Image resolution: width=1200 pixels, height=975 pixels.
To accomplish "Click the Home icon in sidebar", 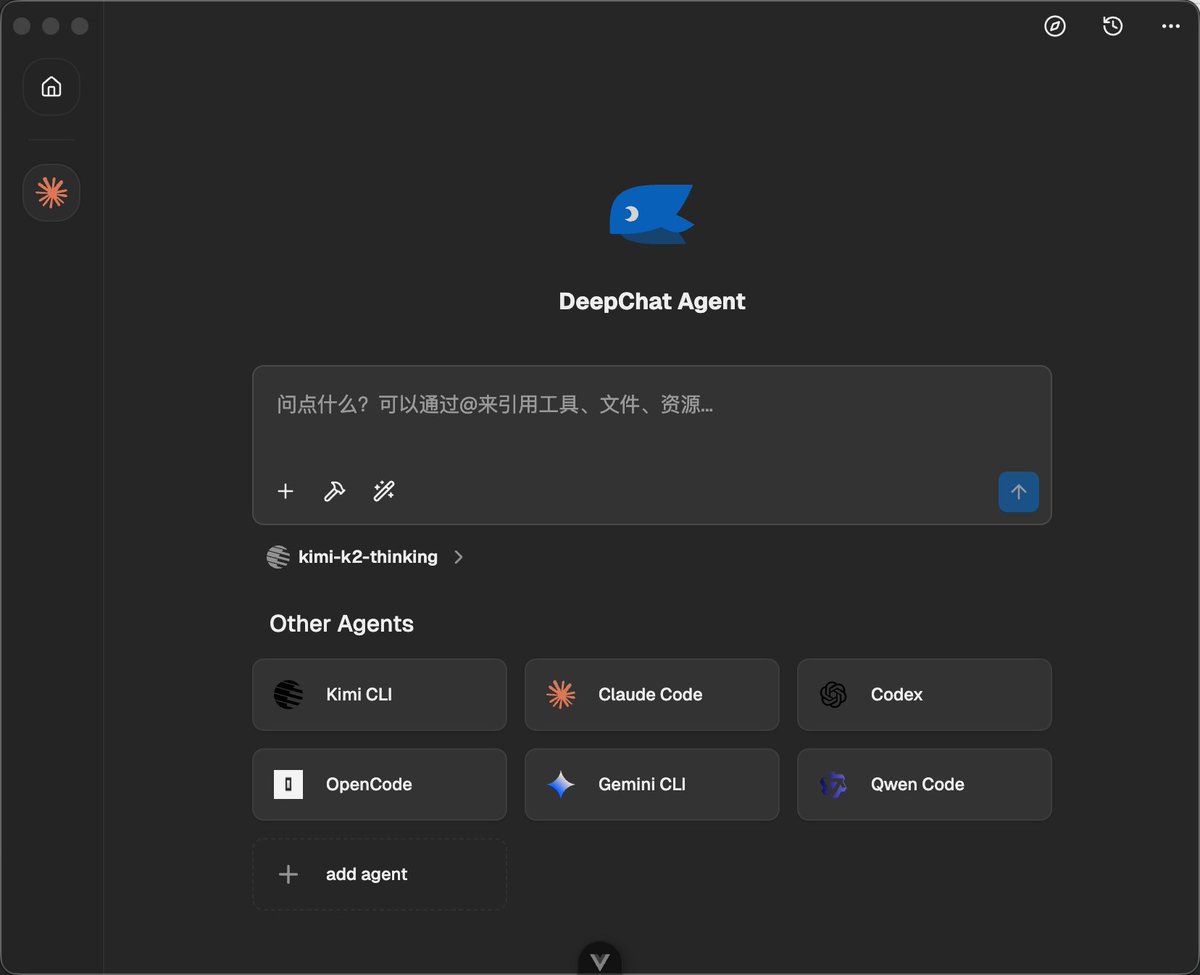I will click(51, 87).
